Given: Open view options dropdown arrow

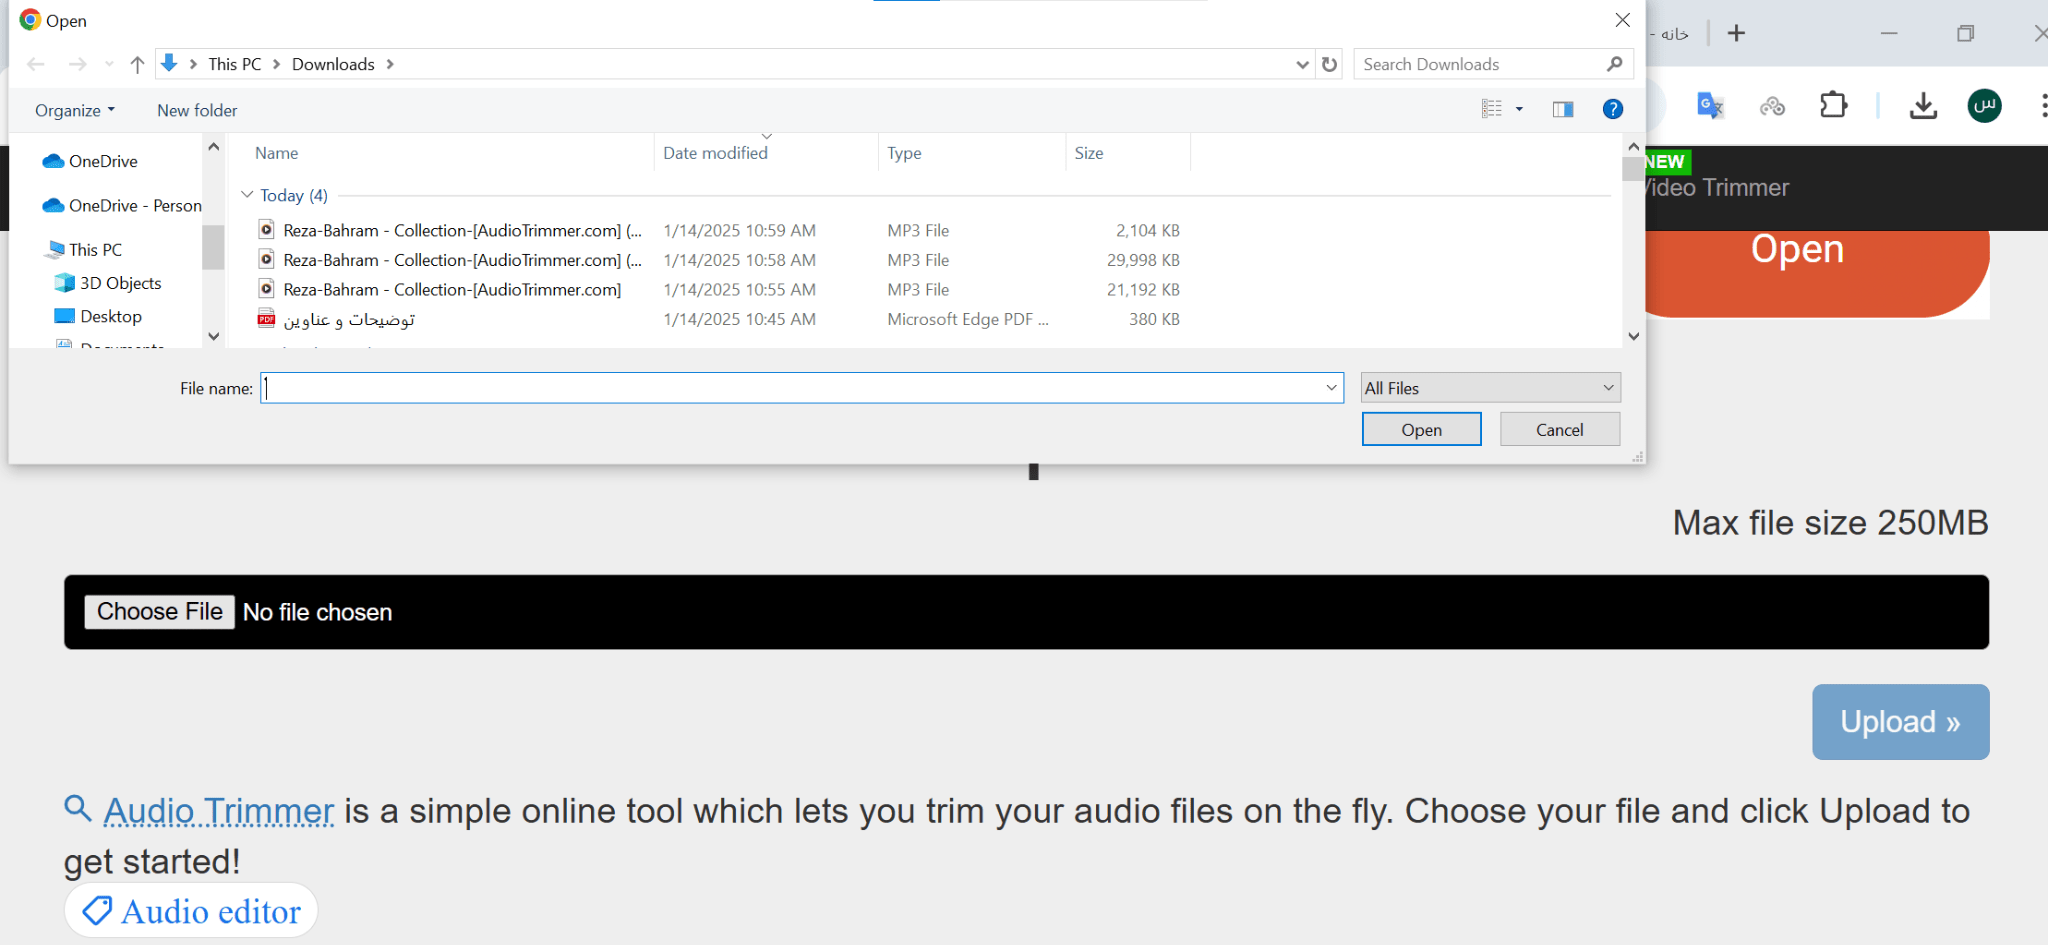Looking at the screenshot, I should pyautogui.click(x=1519, y=109).
